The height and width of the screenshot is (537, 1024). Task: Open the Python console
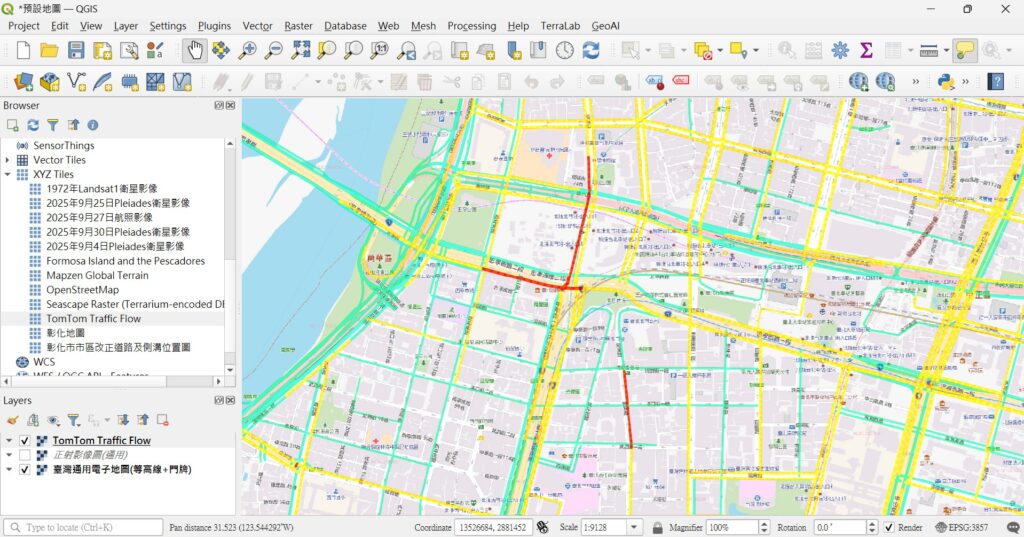945,82
